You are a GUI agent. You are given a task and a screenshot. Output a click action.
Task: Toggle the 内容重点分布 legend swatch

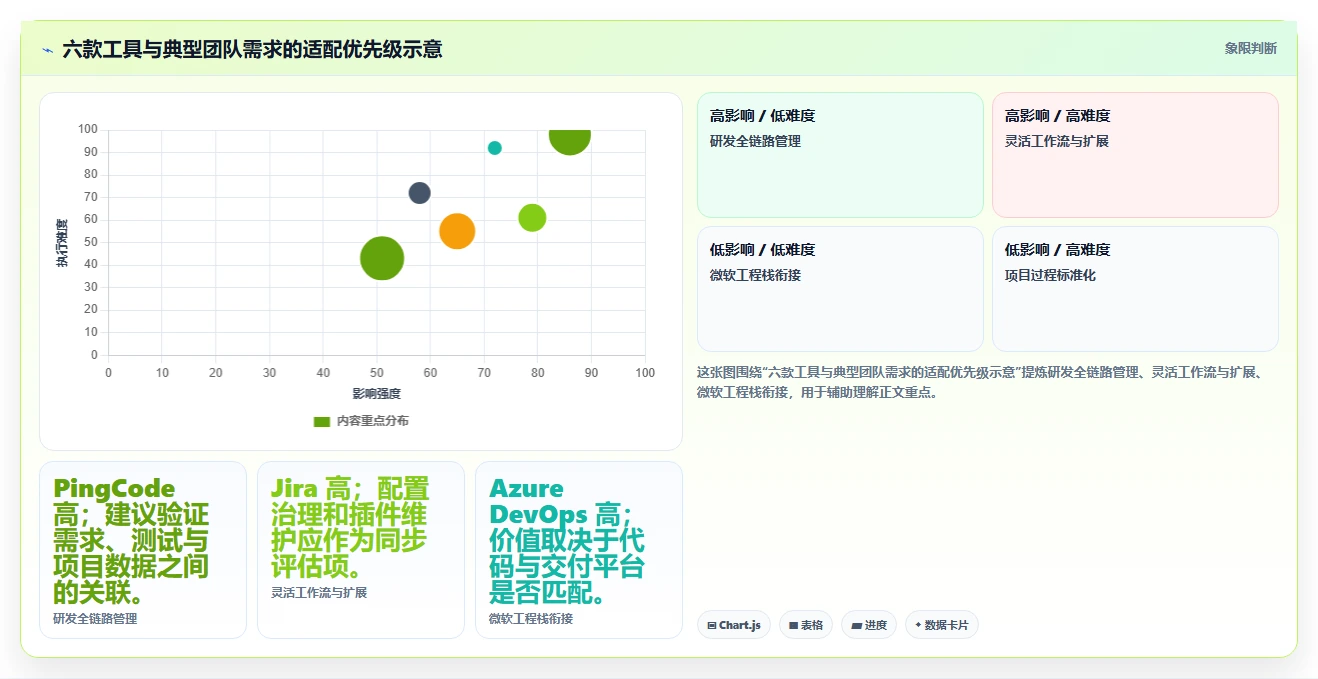322,421
